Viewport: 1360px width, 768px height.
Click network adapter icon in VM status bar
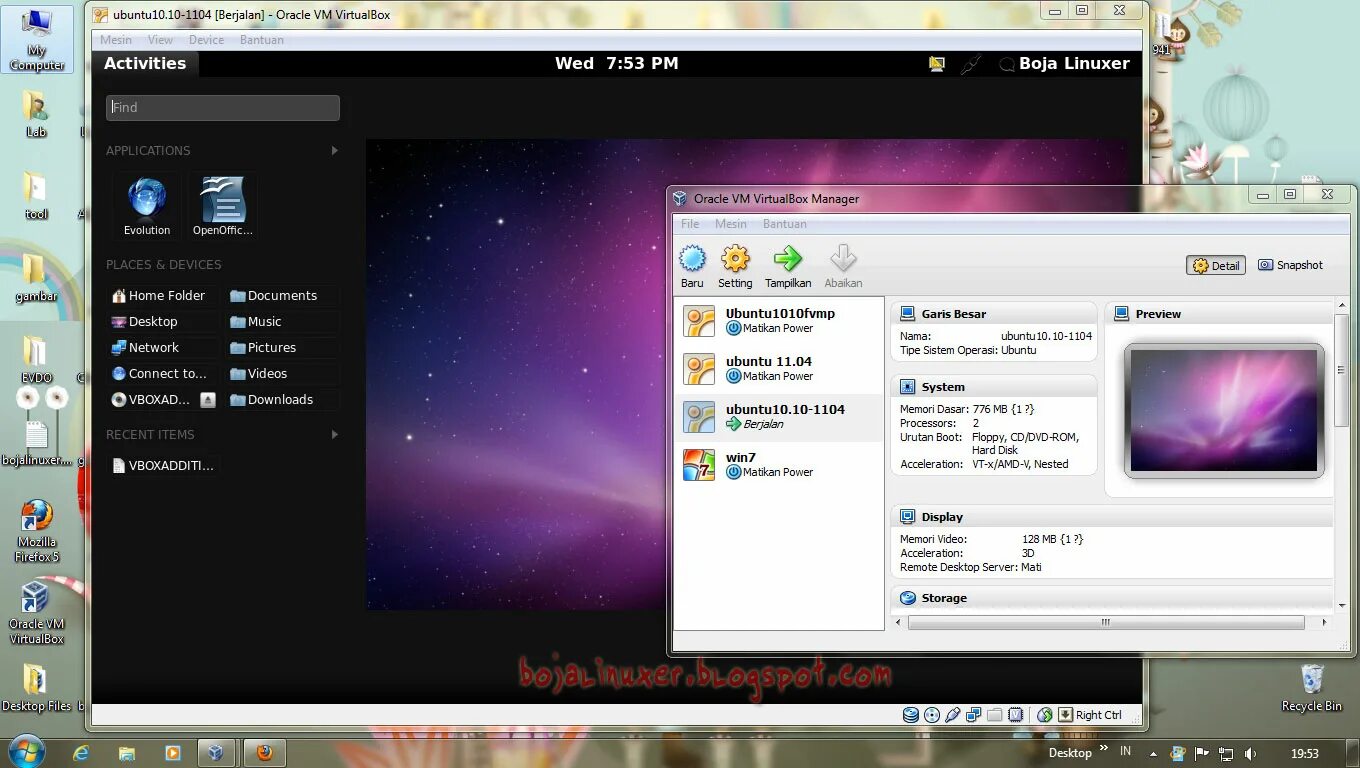pyautogui.click(x=974, y=715)
